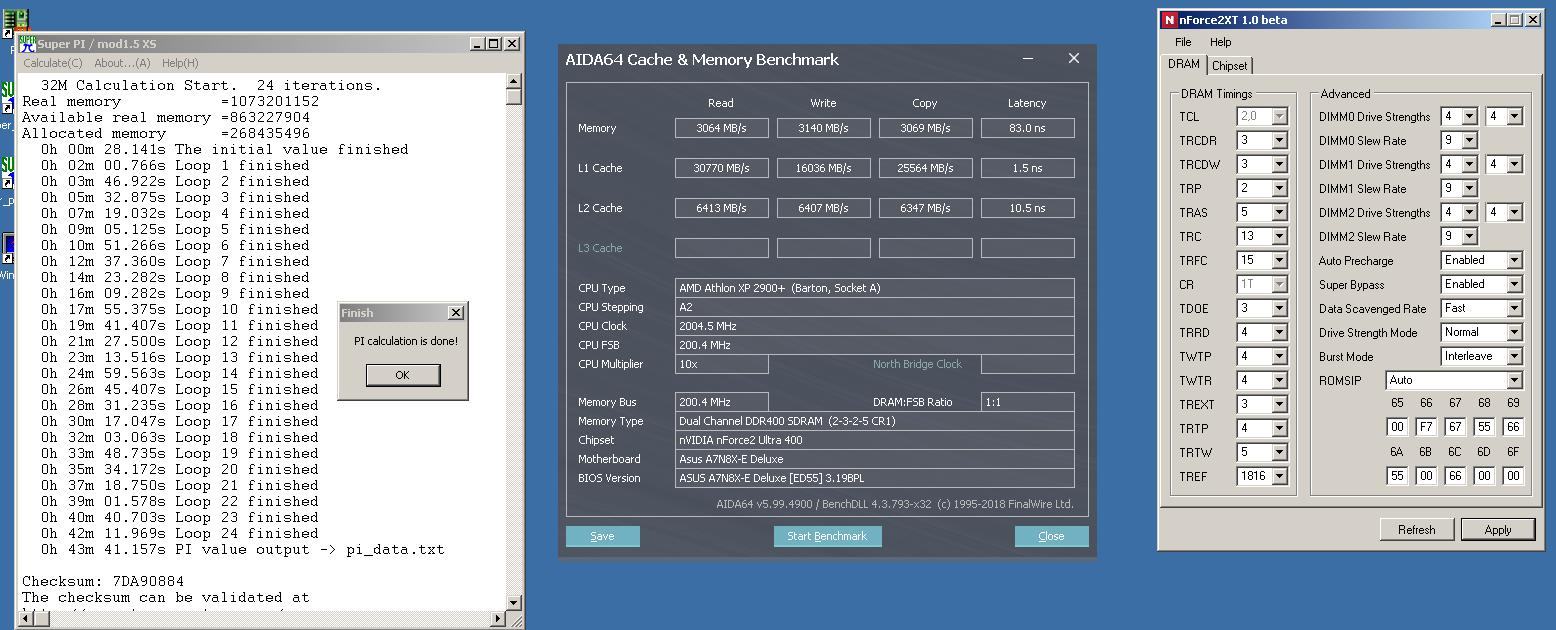Open the Super Bypass dropdown

1514,285
